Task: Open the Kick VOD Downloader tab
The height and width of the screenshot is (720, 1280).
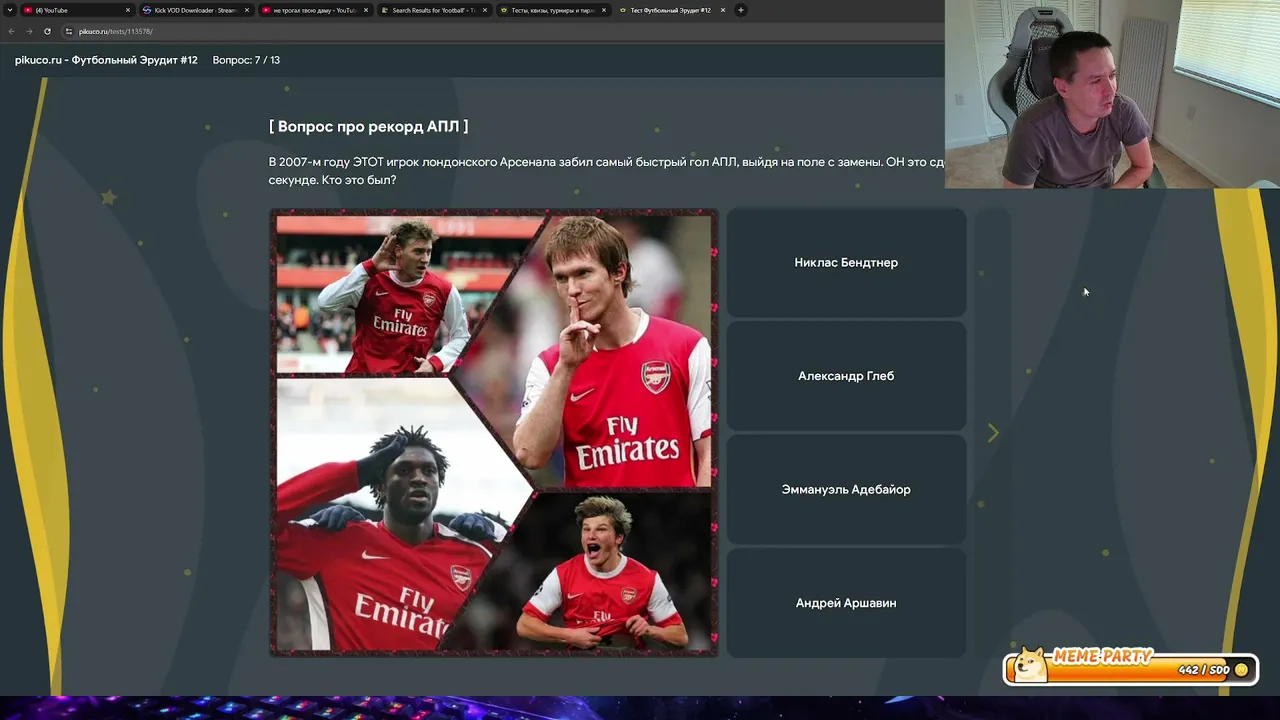Action: [x=195, y=10]
